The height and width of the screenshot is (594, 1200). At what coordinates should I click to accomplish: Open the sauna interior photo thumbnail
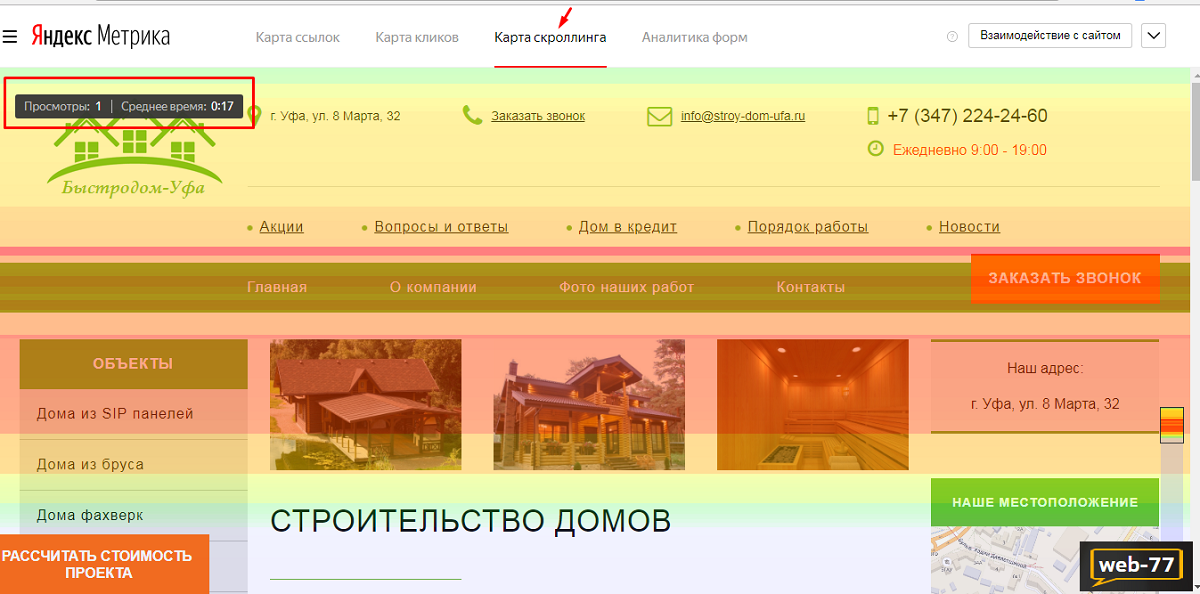pos(813,405)
